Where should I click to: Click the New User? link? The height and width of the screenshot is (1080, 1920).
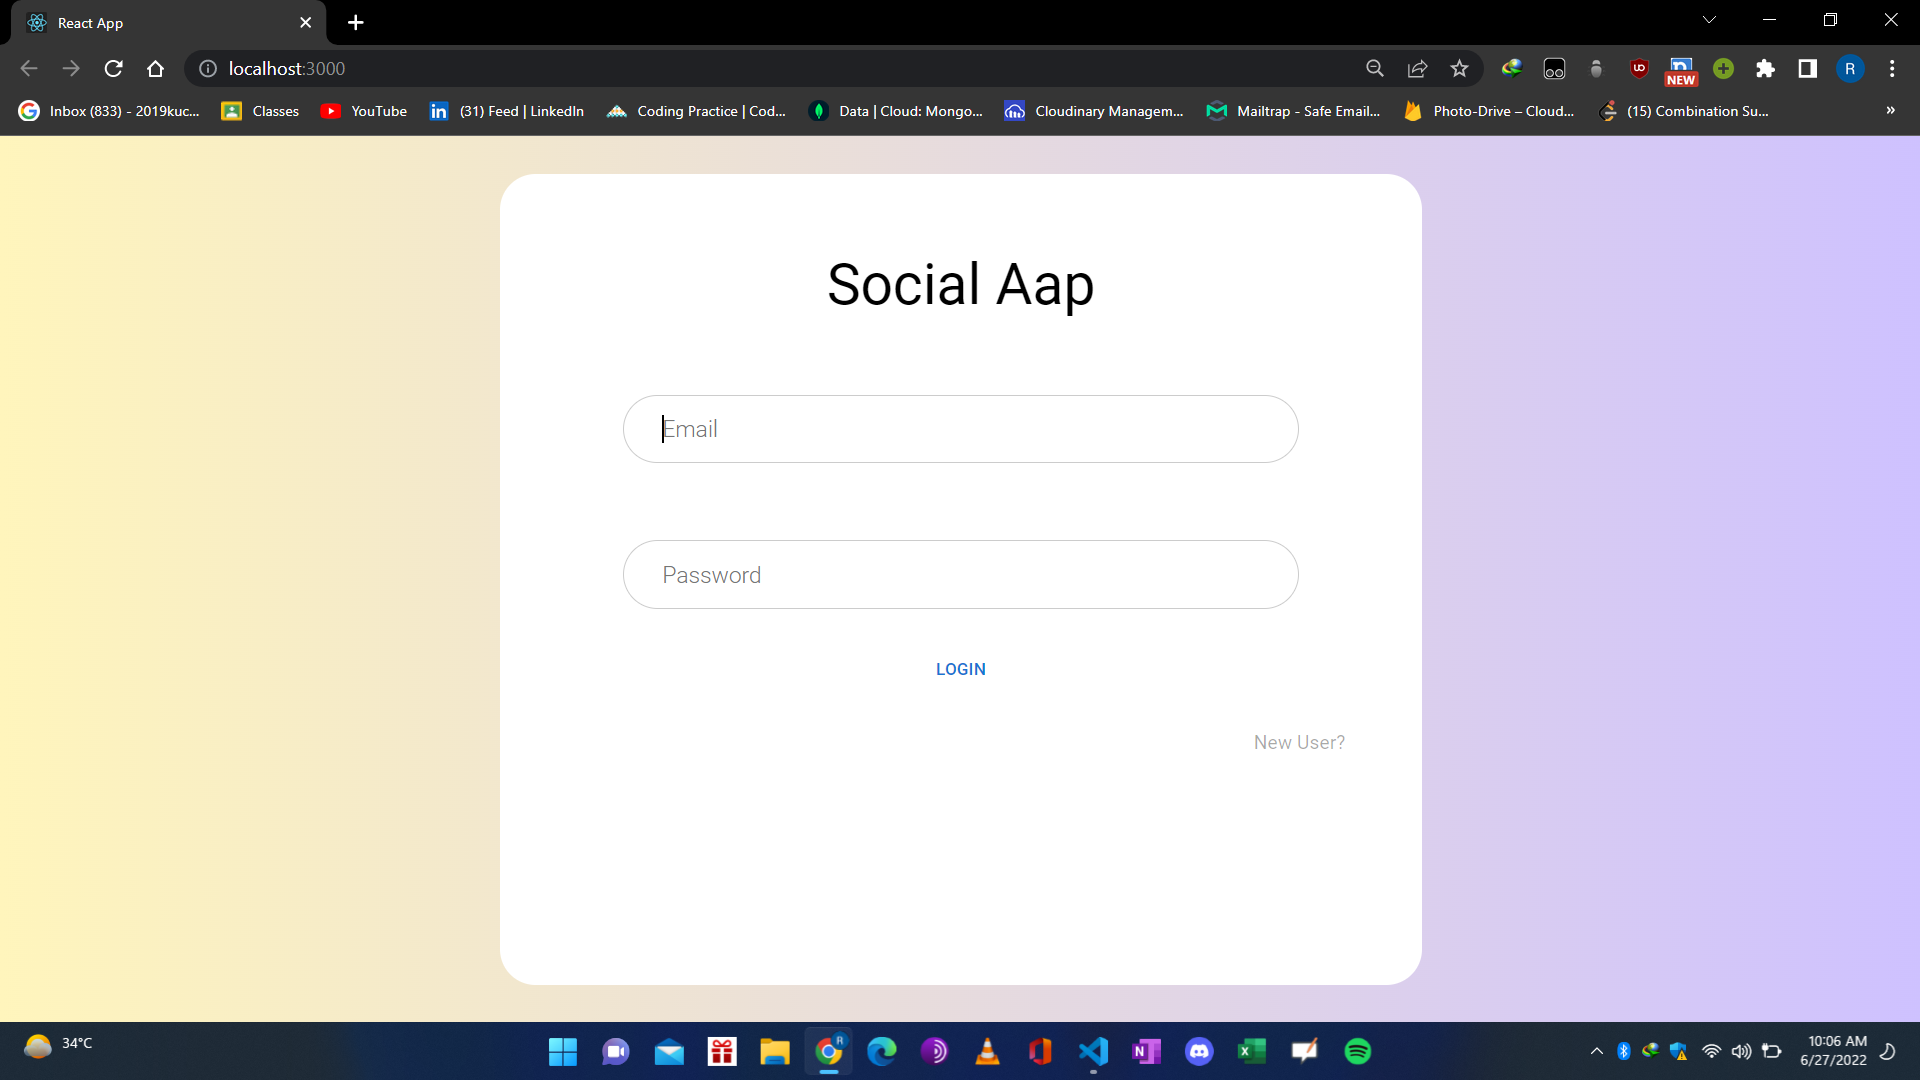click(1298, 742)
